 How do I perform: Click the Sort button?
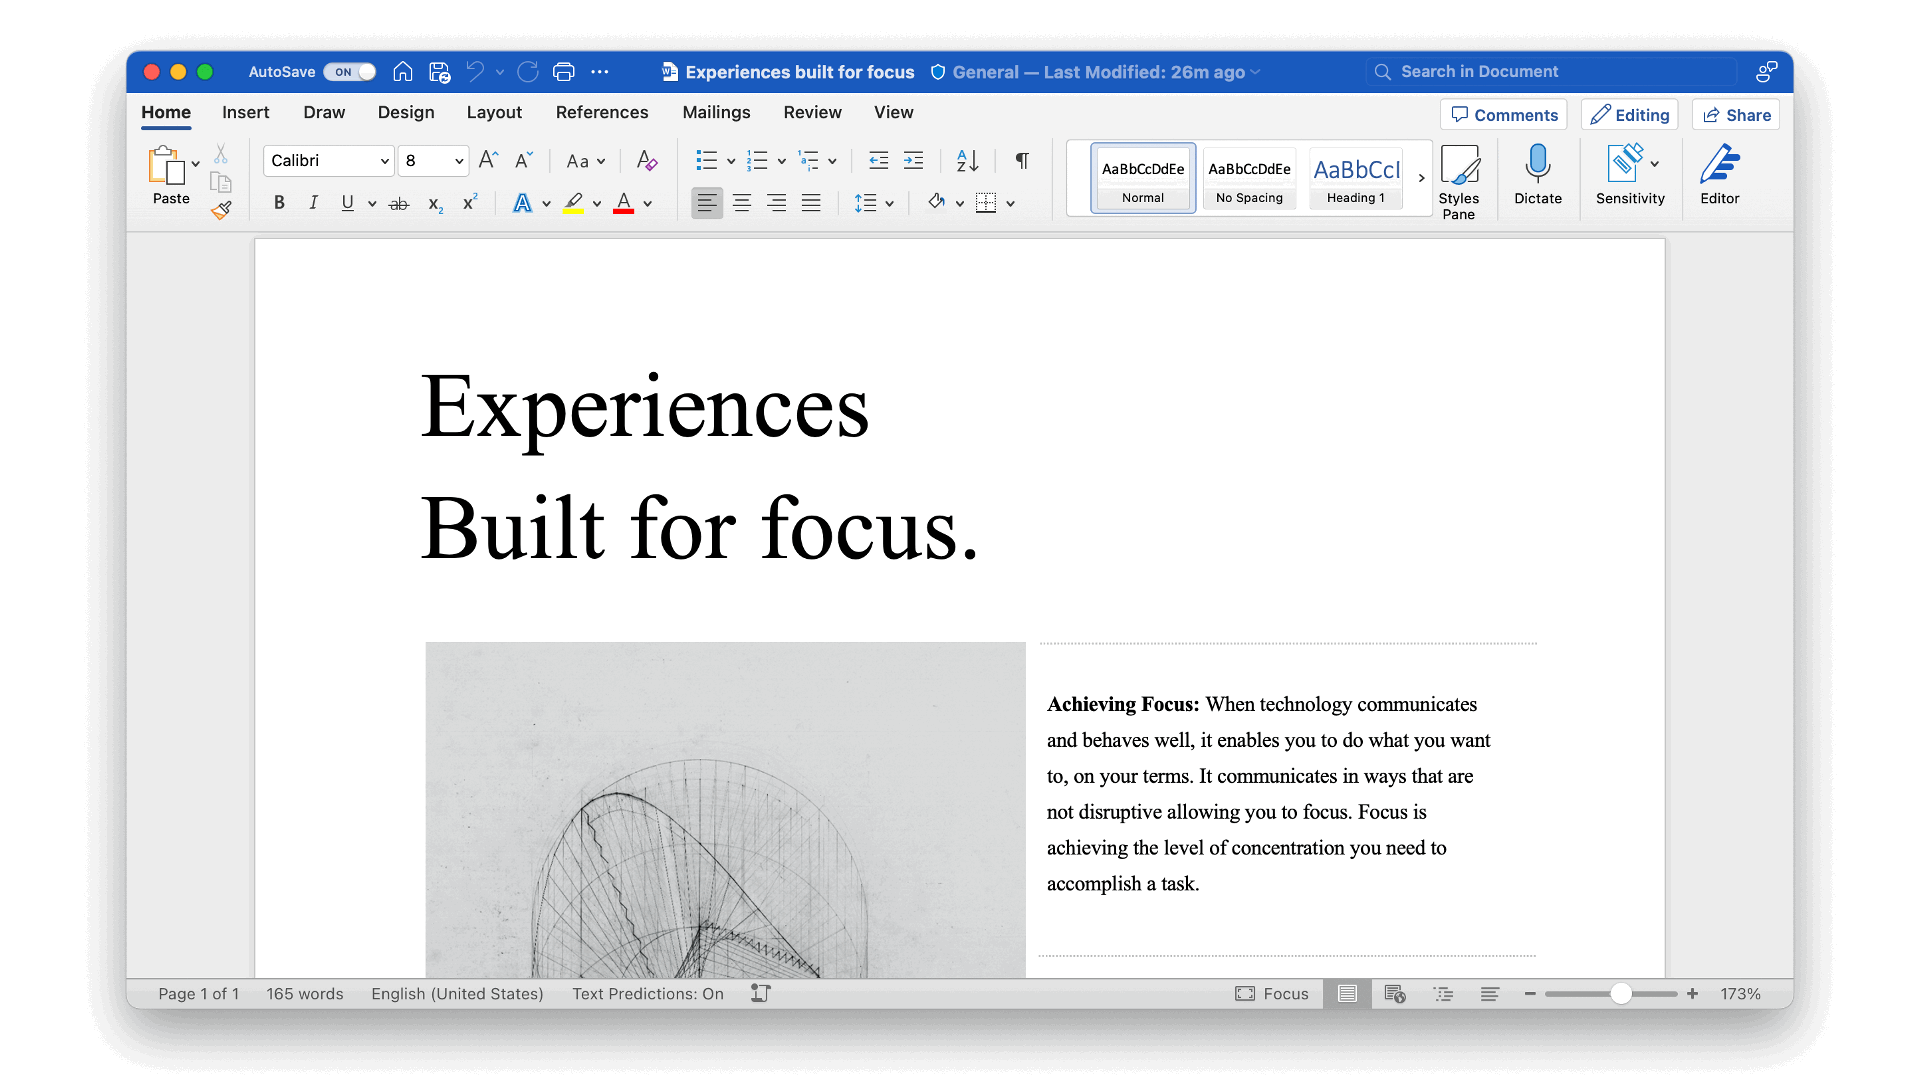tap(965, 160)
